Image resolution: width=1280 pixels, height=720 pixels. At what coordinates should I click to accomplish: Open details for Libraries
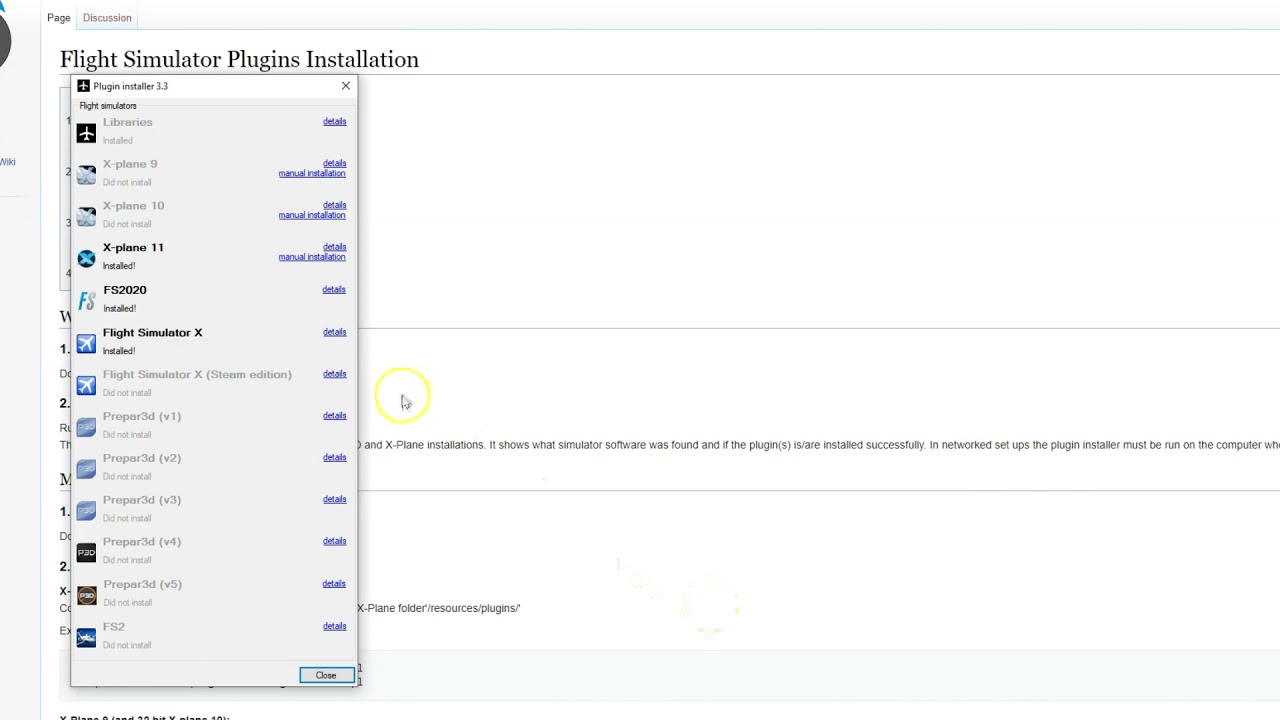coord(334,122)
